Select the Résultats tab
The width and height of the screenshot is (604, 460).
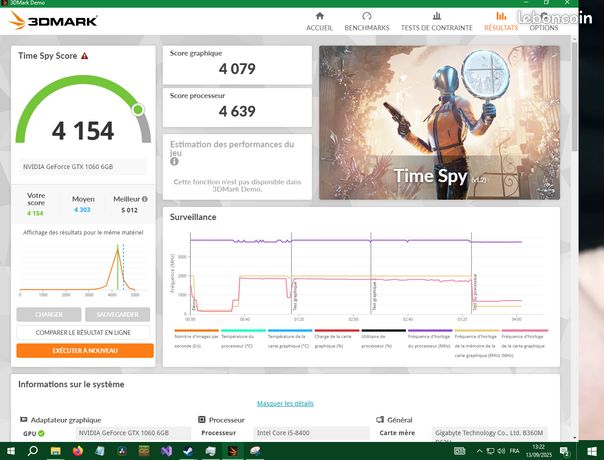click(501, 22)
